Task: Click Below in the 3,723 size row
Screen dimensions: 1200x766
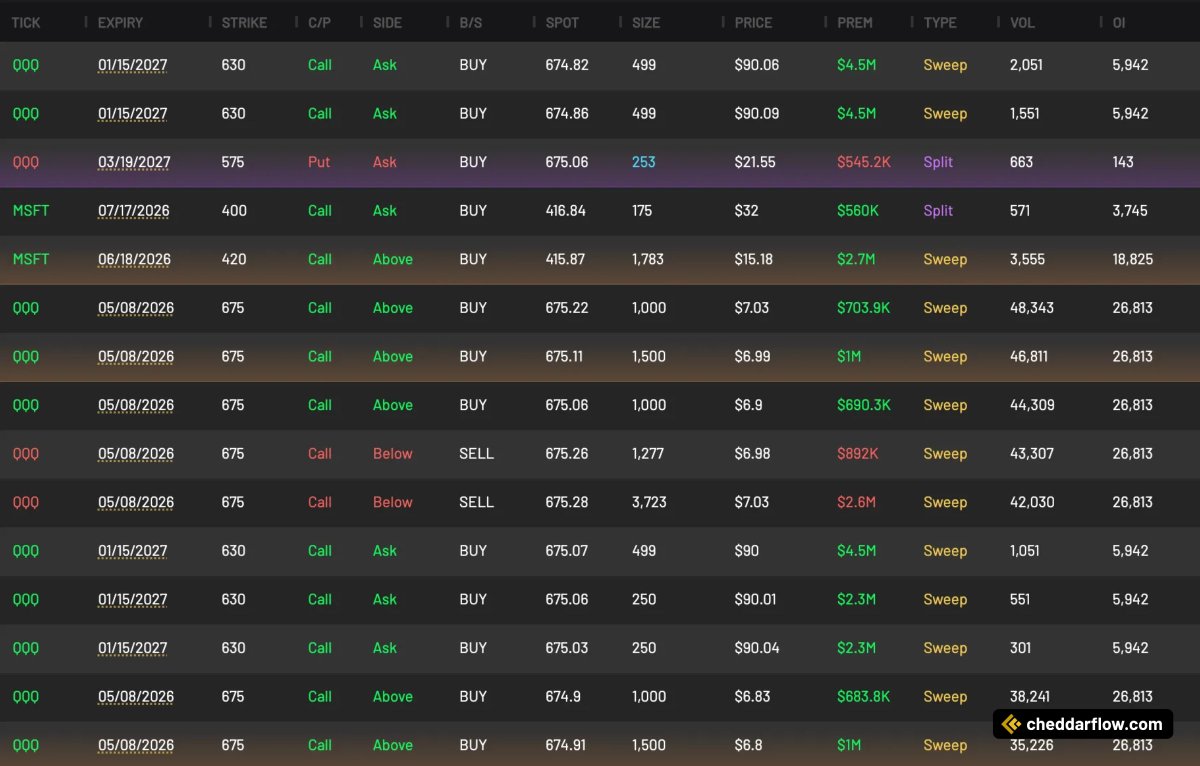Action: (392, 502)
